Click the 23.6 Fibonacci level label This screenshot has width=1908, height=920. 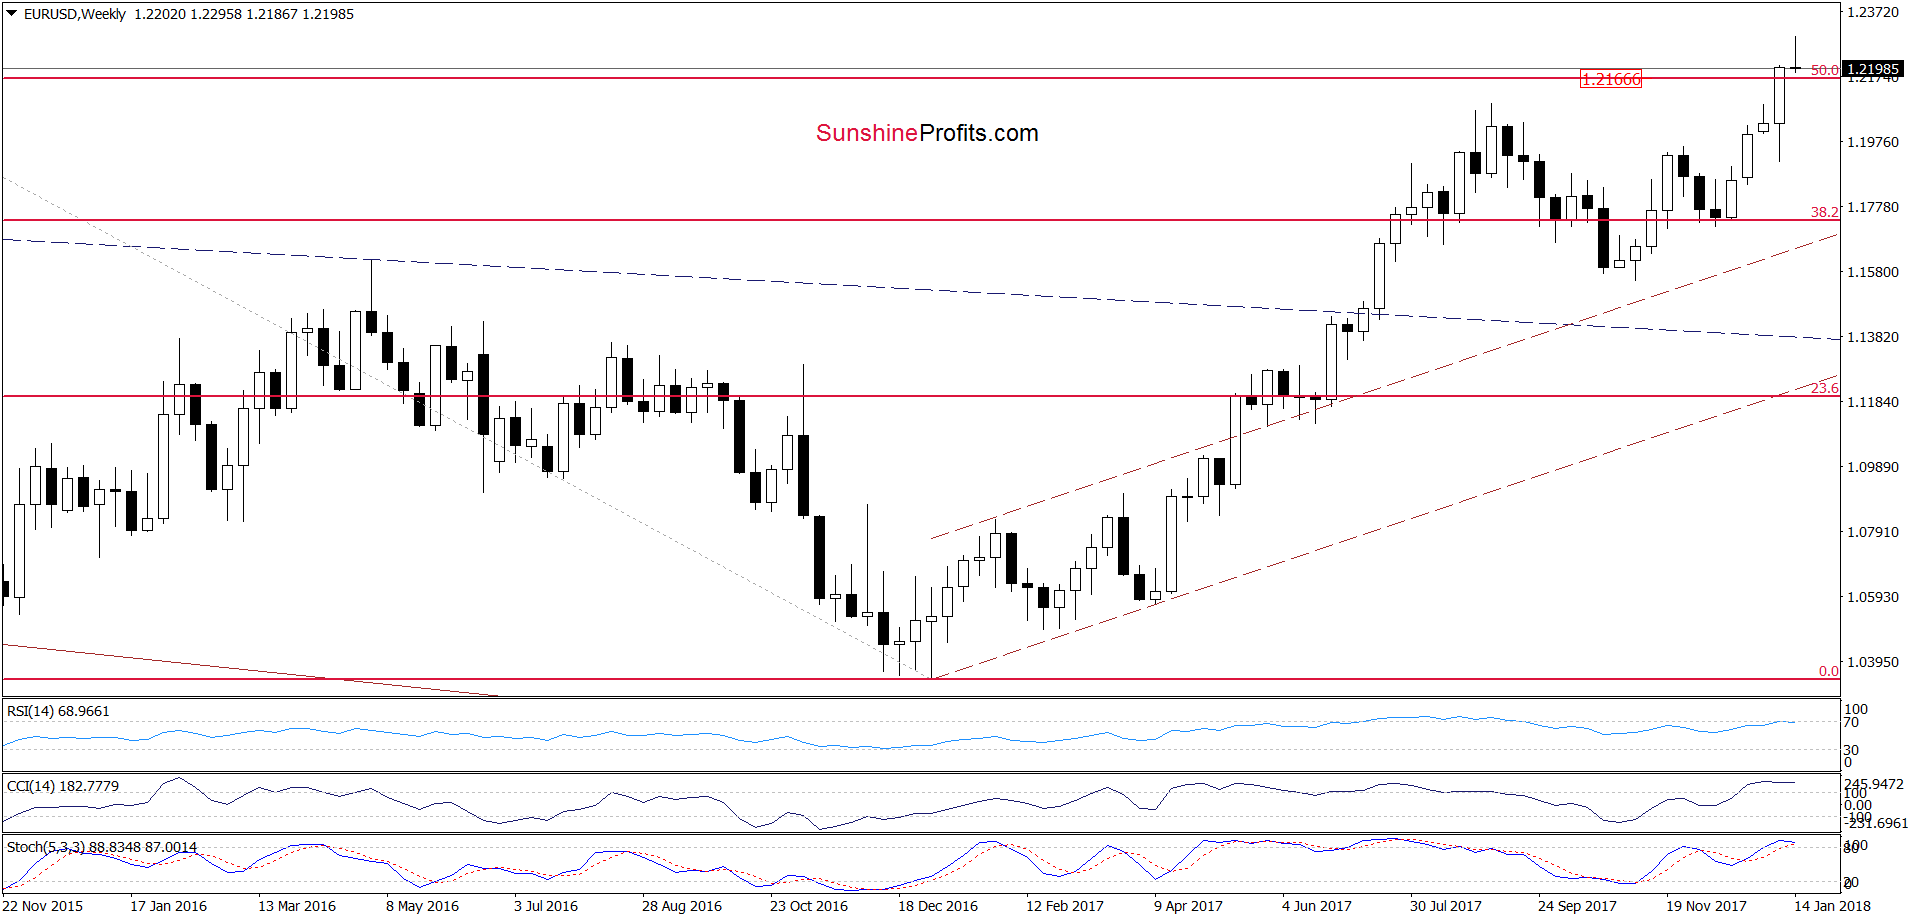click(x=1824, y=388)
